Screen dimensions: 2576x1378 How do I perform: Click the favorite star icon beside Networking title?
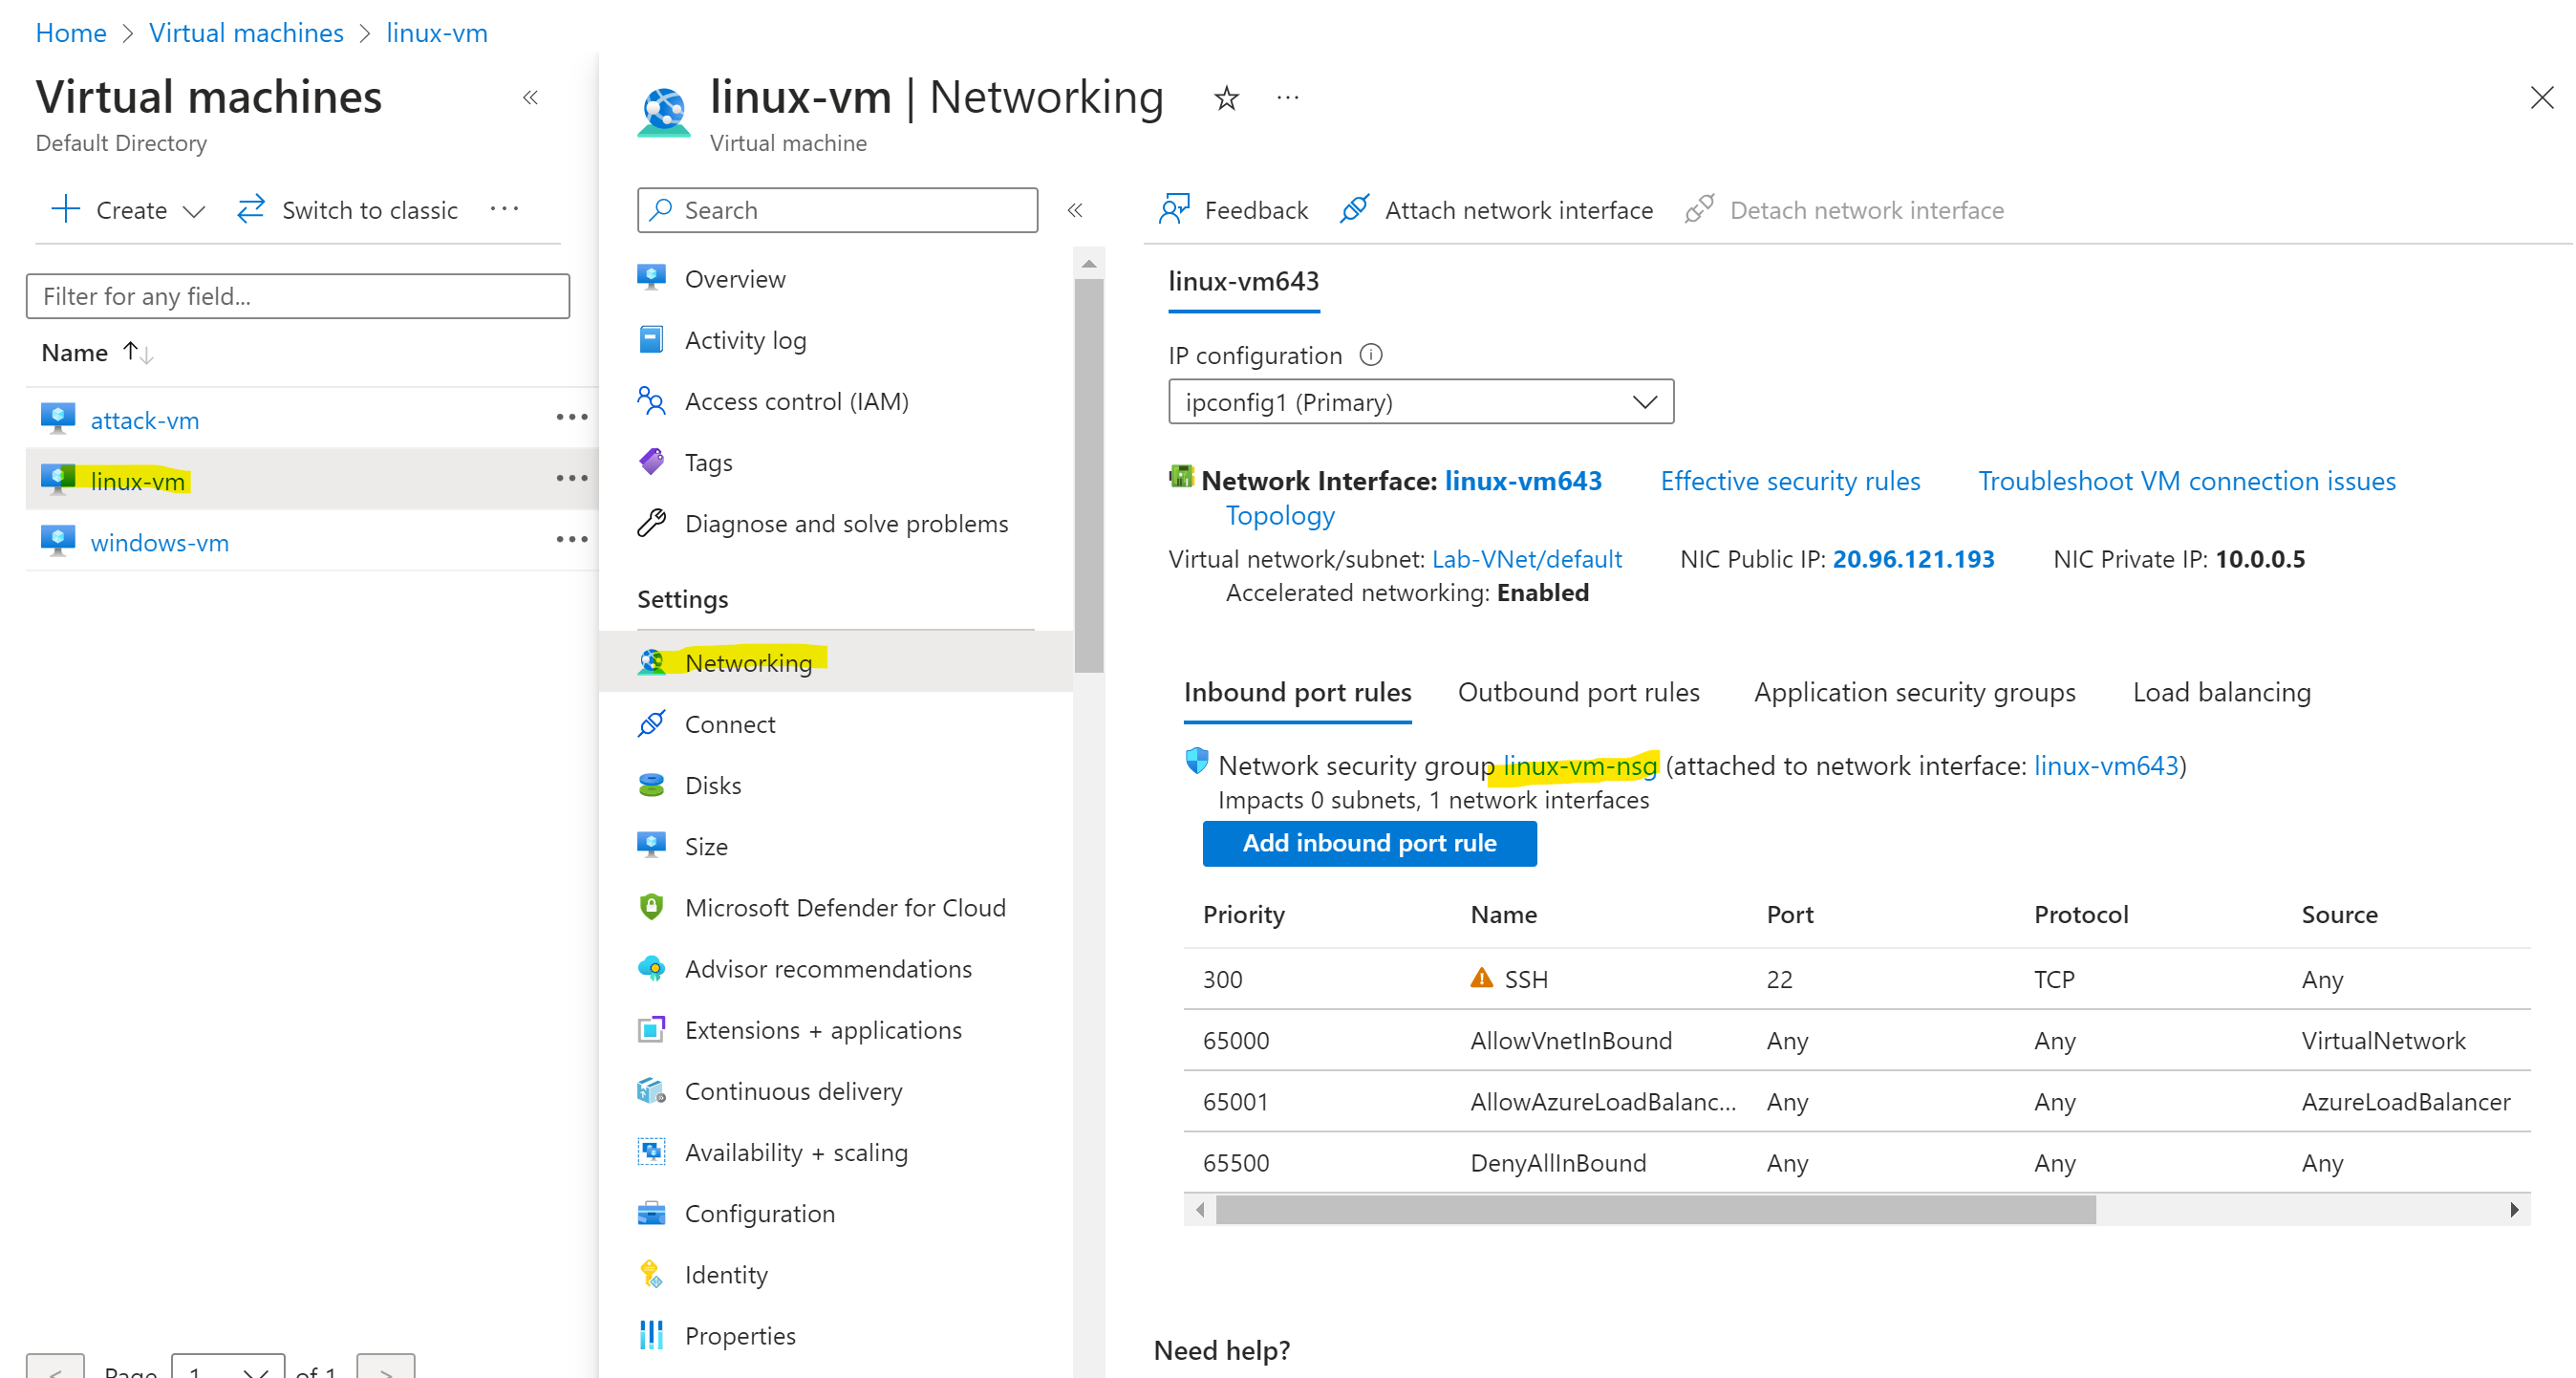coord(1226,98)
